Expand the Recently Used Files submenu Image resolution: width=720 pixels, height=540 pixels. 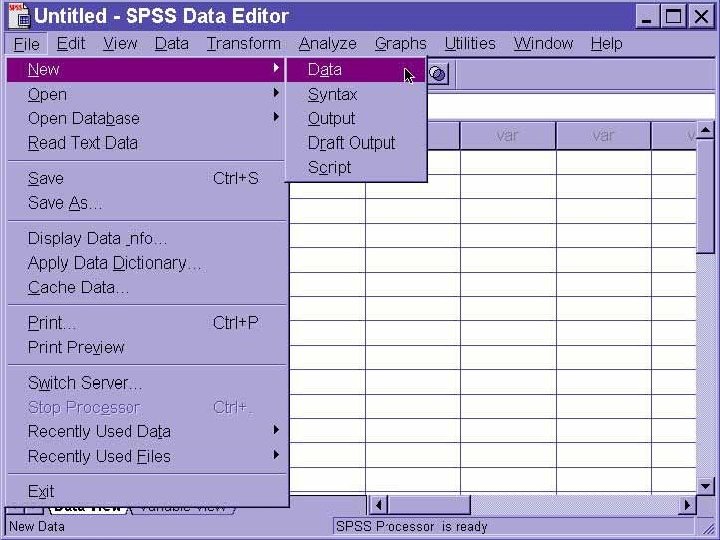tap(146, 456)
